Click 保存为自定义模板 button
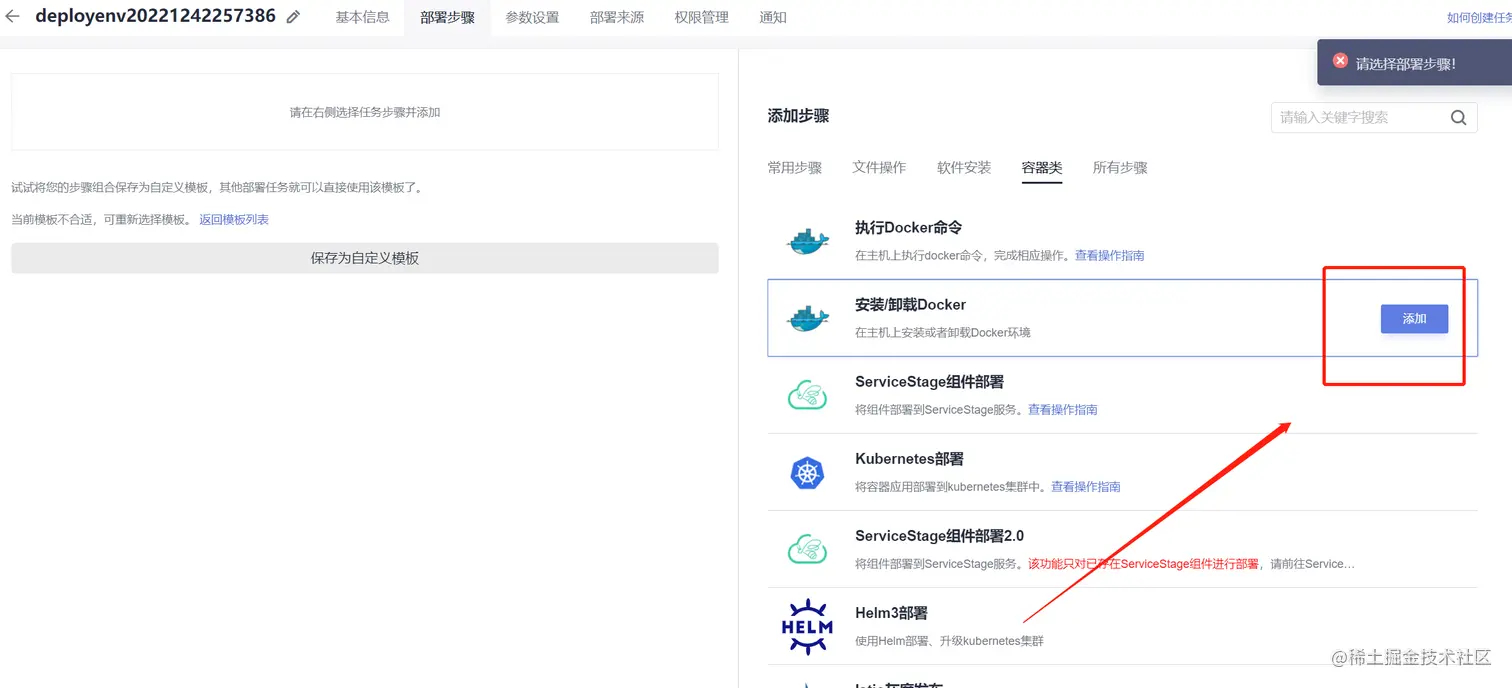This screenshot has height=688, width=1512. 365,258
